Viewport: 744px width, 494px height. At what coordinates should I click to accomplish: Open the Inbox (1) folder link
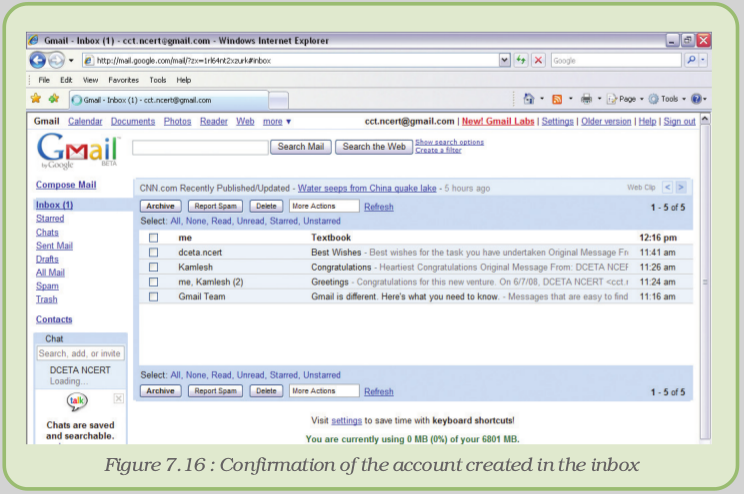coord(55,205)
